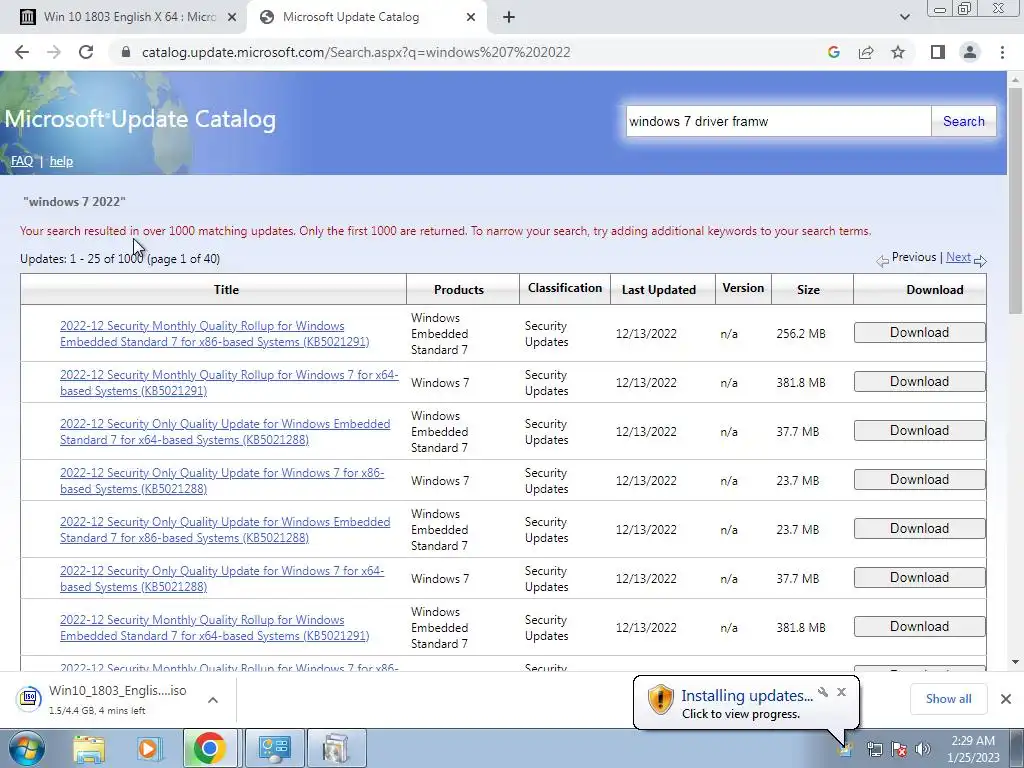Click the Previous page arrow icon
The image size is (1024, 768).
point(882,261)
